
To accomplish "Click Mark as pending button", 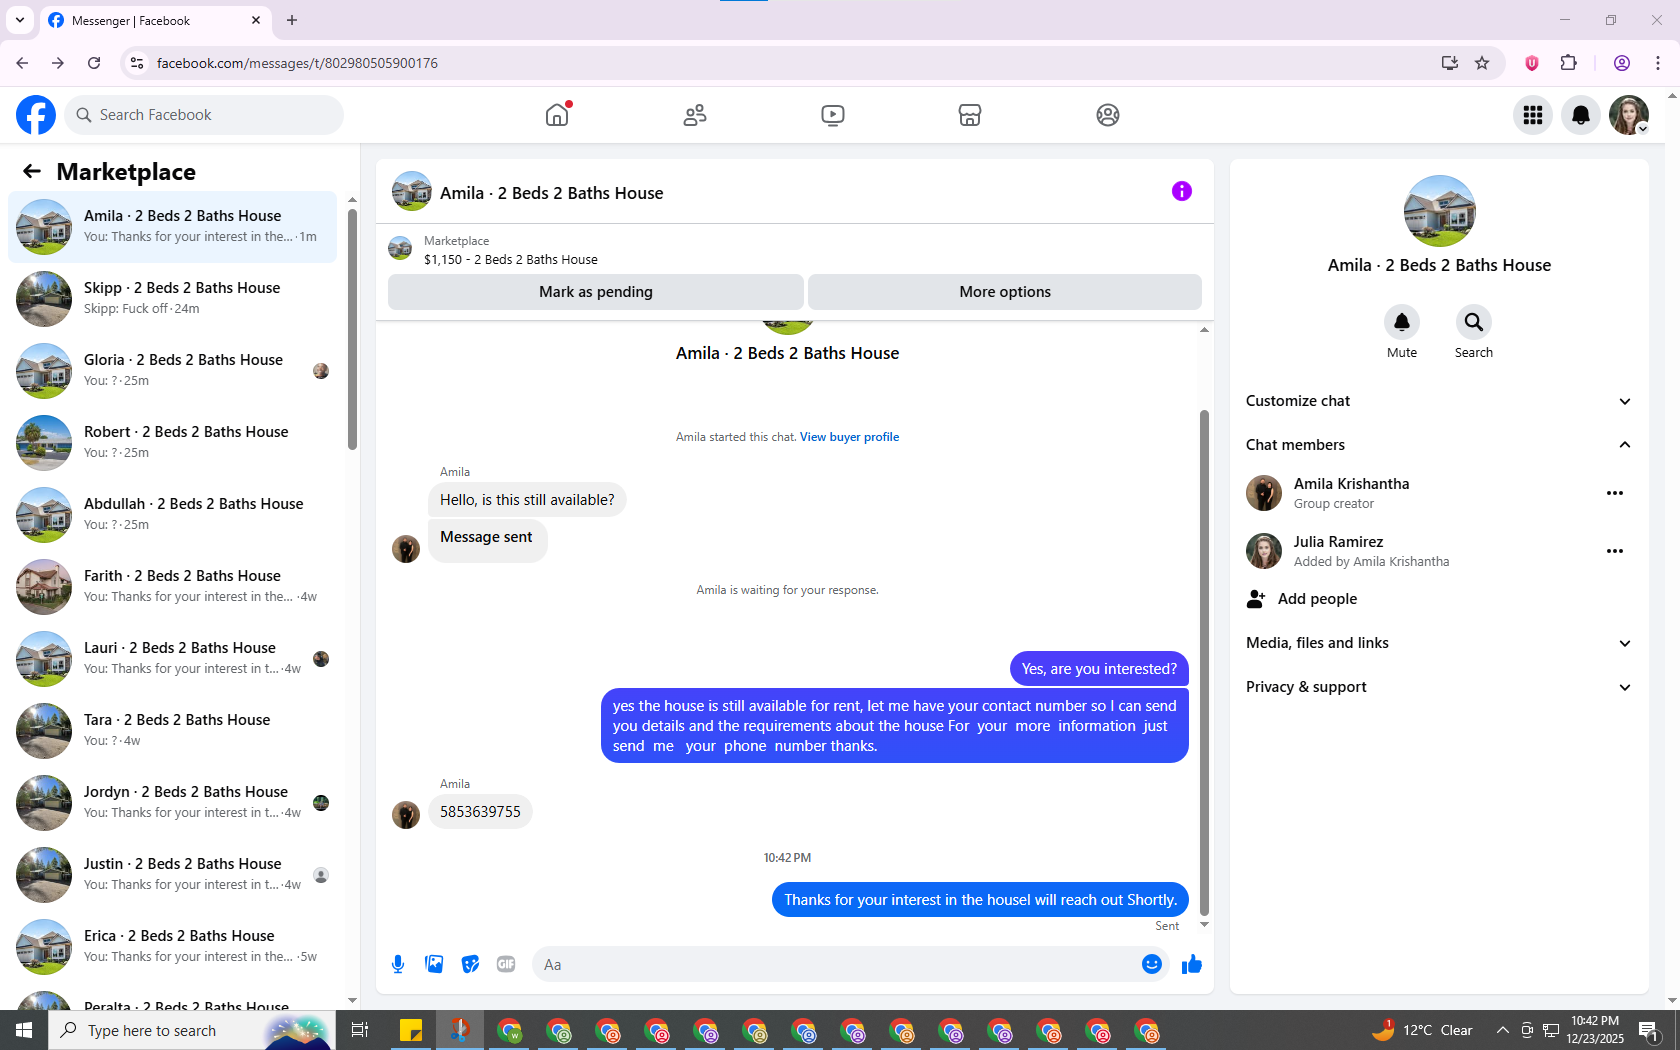I will (596, 292).
